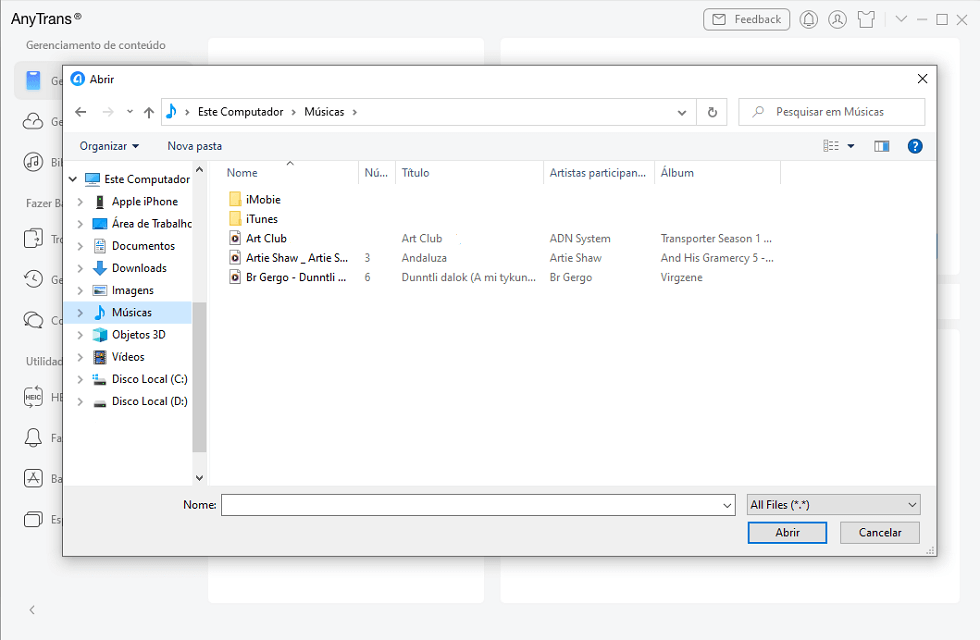Click the Feedback button in AnyTrans

pyautogui.click(x=746, y=19)
